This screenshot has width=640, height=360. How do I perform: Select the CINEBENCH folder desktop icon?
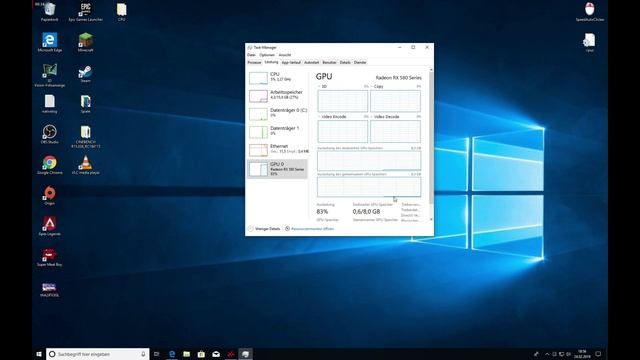(85, 136)
